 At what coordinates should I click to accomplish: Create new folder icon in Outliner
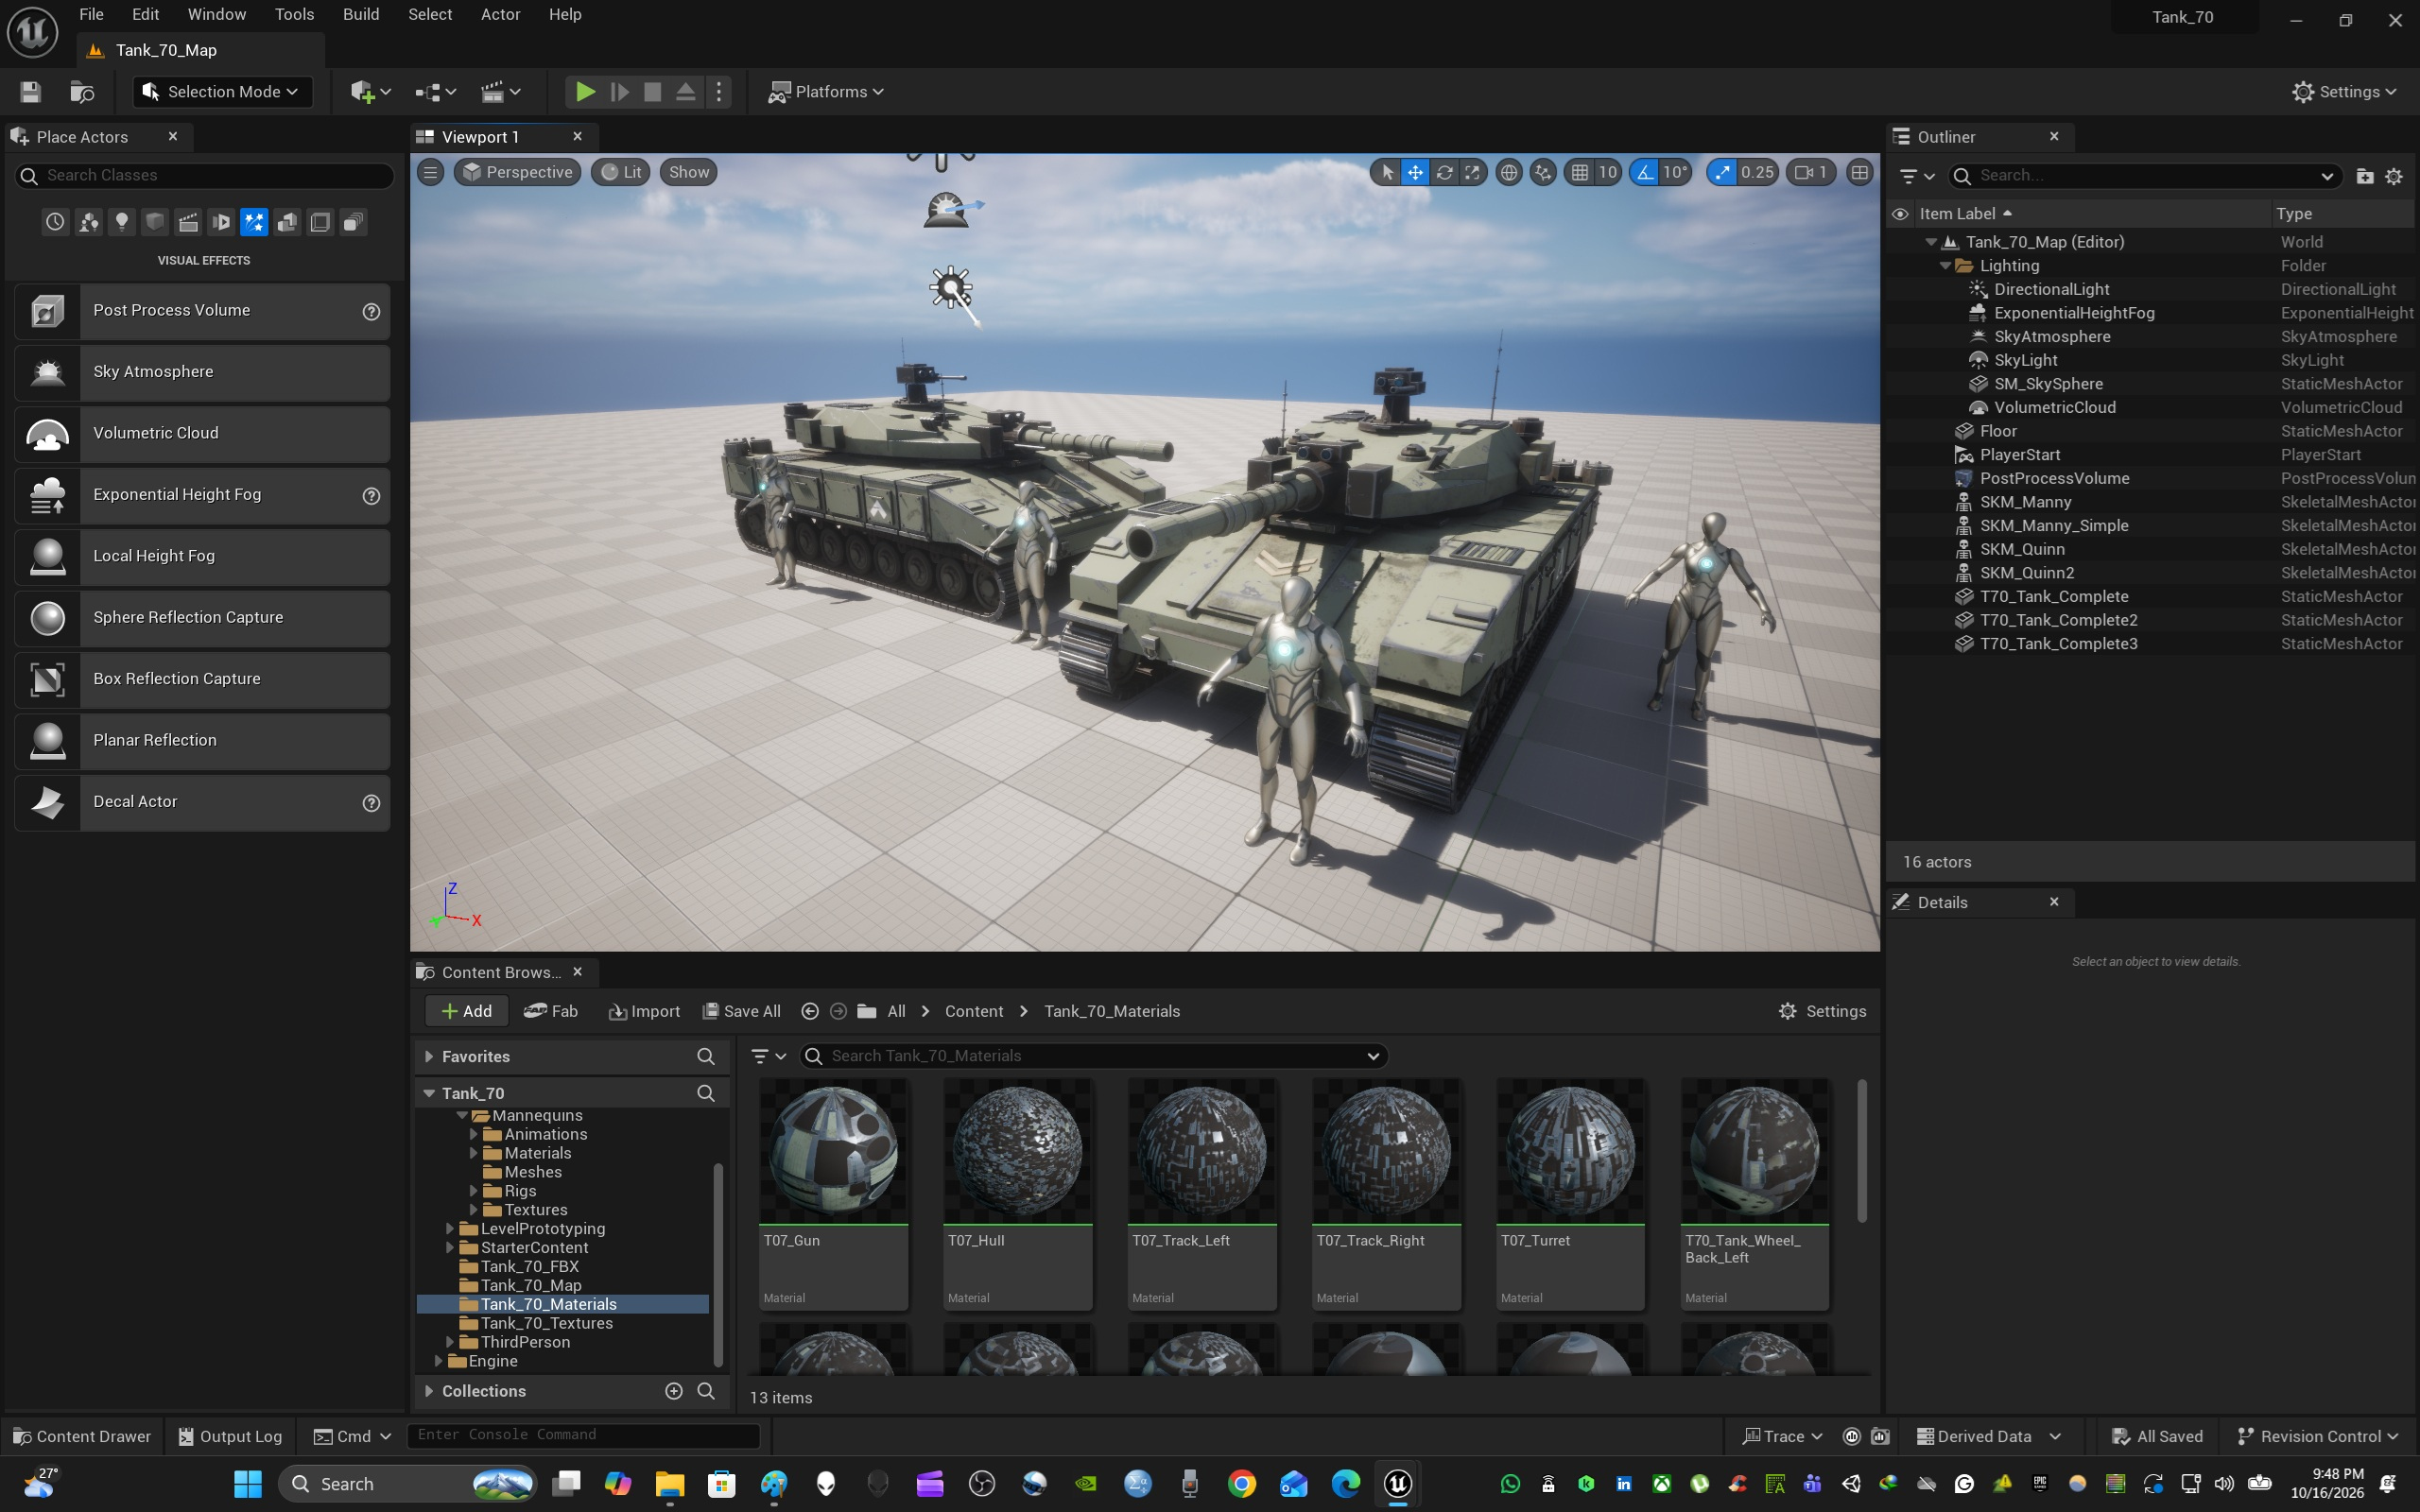[x=2364, y=176]
